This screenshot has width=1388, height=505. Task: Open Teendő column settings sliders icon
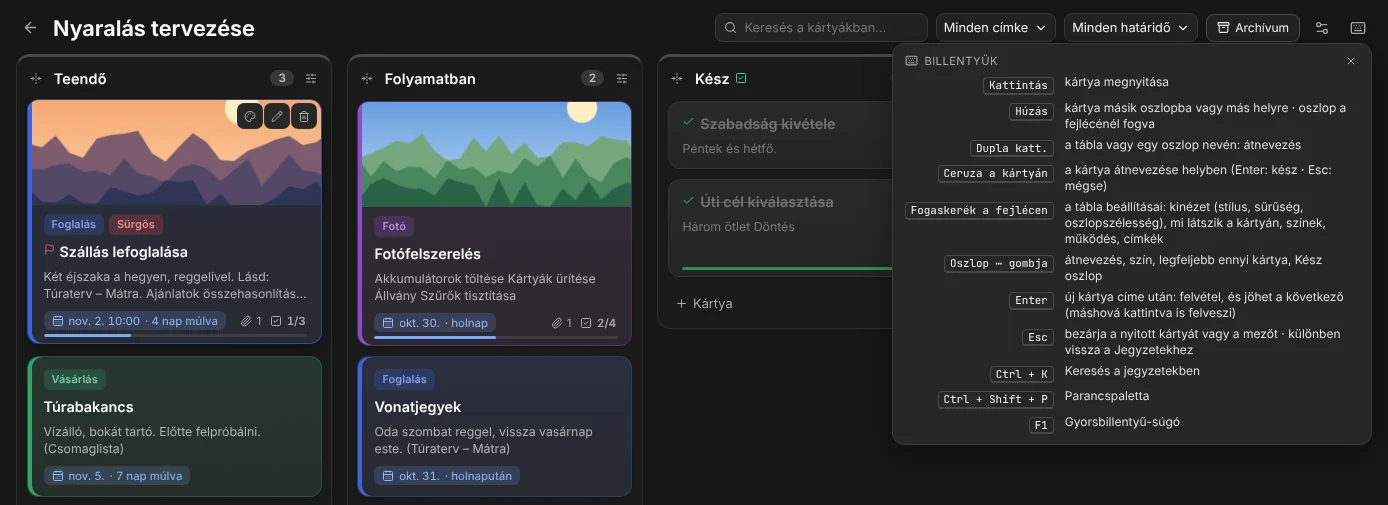[311, 78]
